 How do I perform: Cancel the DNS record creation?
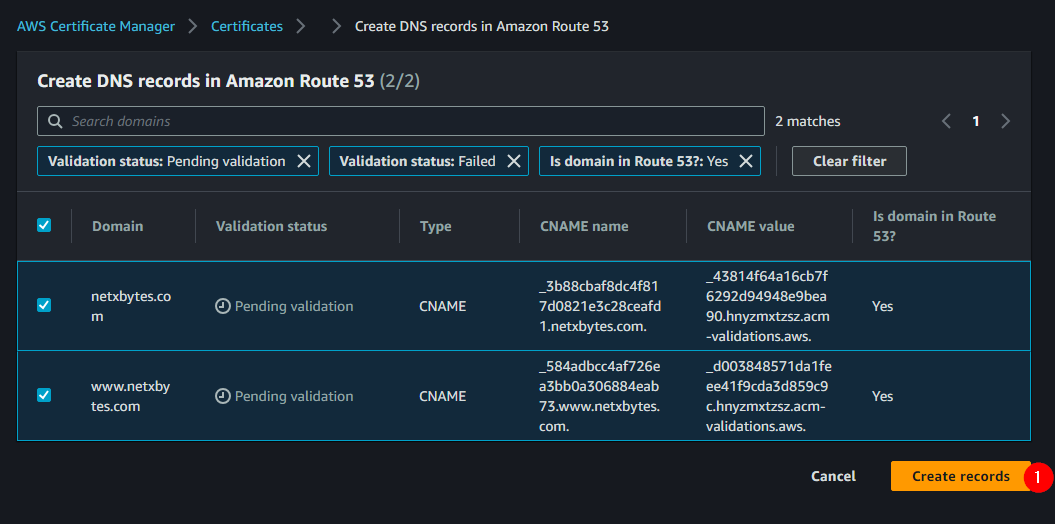pos(833,476)
